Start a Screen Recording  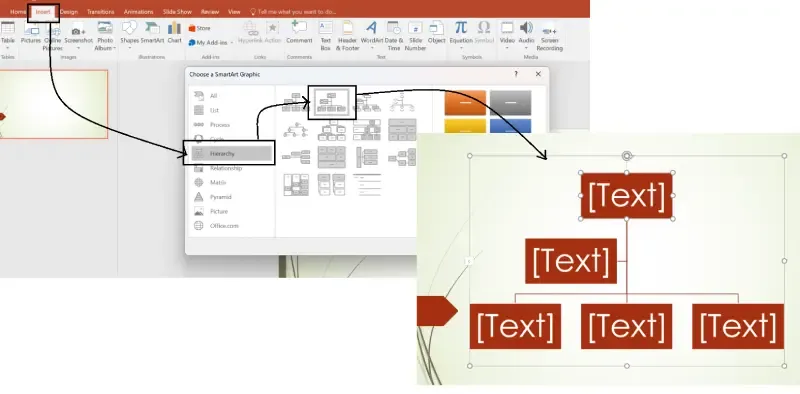pyautogui.click(x=549, y=37)
